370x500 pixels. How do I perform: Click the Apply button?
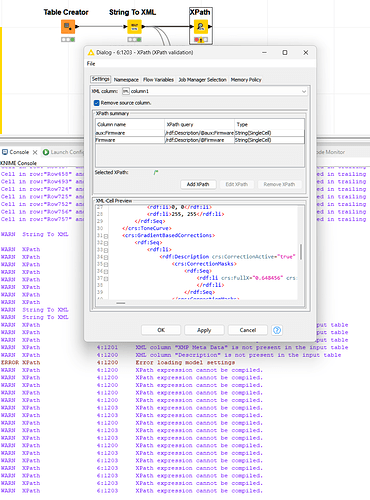204,330
